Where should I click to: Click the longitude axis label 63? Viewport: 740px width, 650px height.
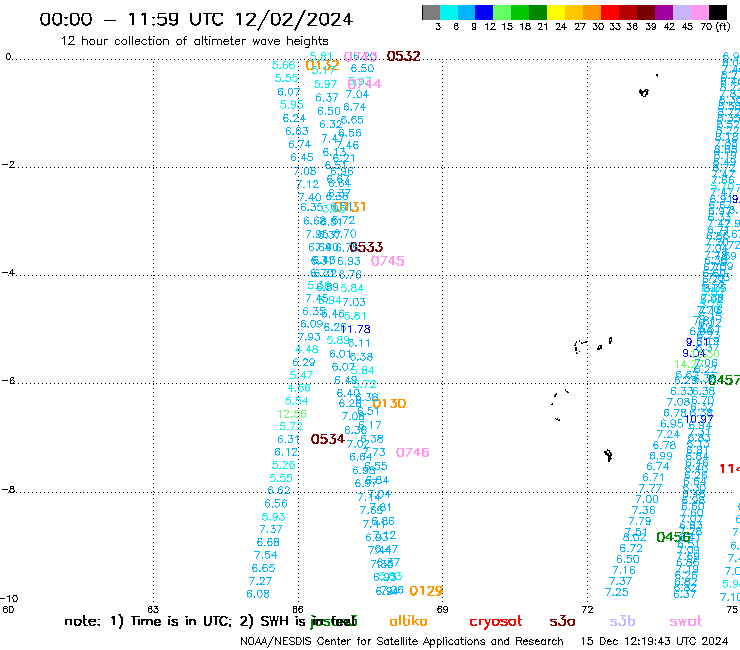click(x=153, y=609)
